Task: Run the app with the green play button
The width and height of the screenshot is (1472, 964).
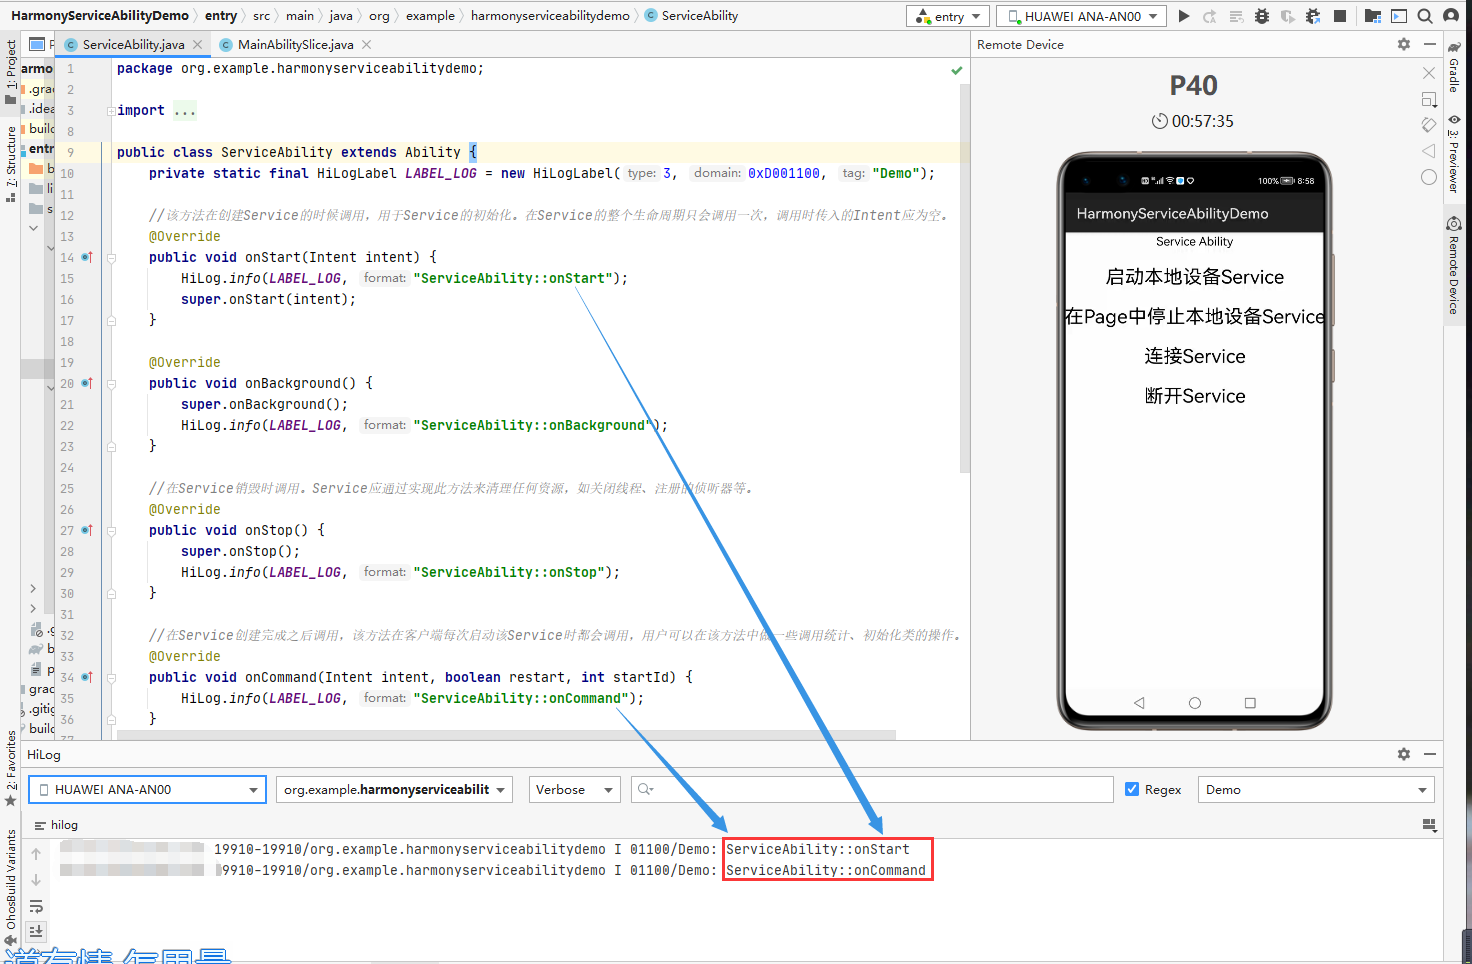Action: (1184, 16)
